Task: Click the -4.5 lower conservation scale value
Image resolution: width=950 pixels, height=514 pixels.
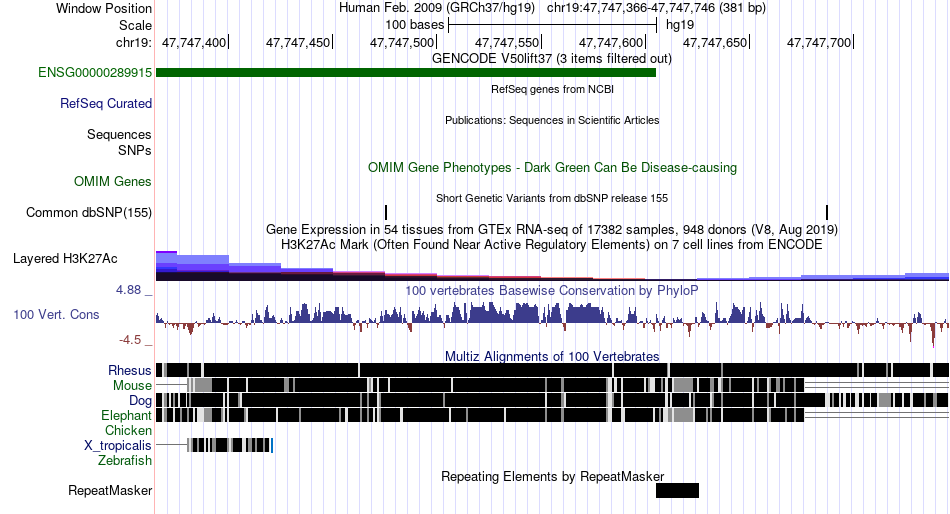Action: coord(130,340)
